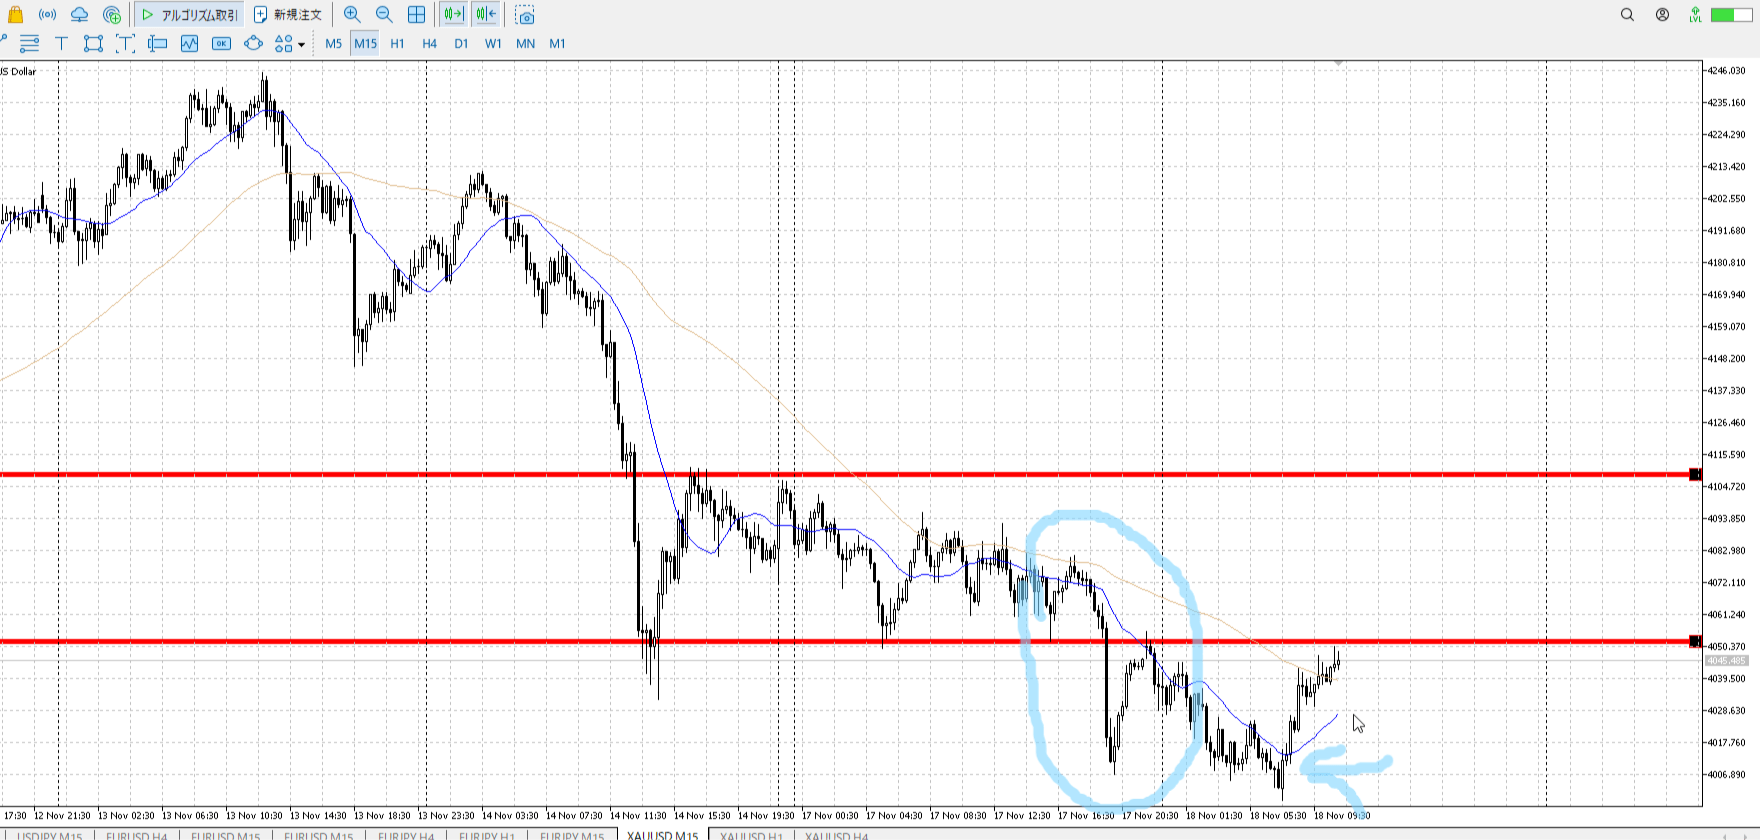1760x840 pixels.
Task: Click the 新規注文 new order button
Action: [288, 15]
